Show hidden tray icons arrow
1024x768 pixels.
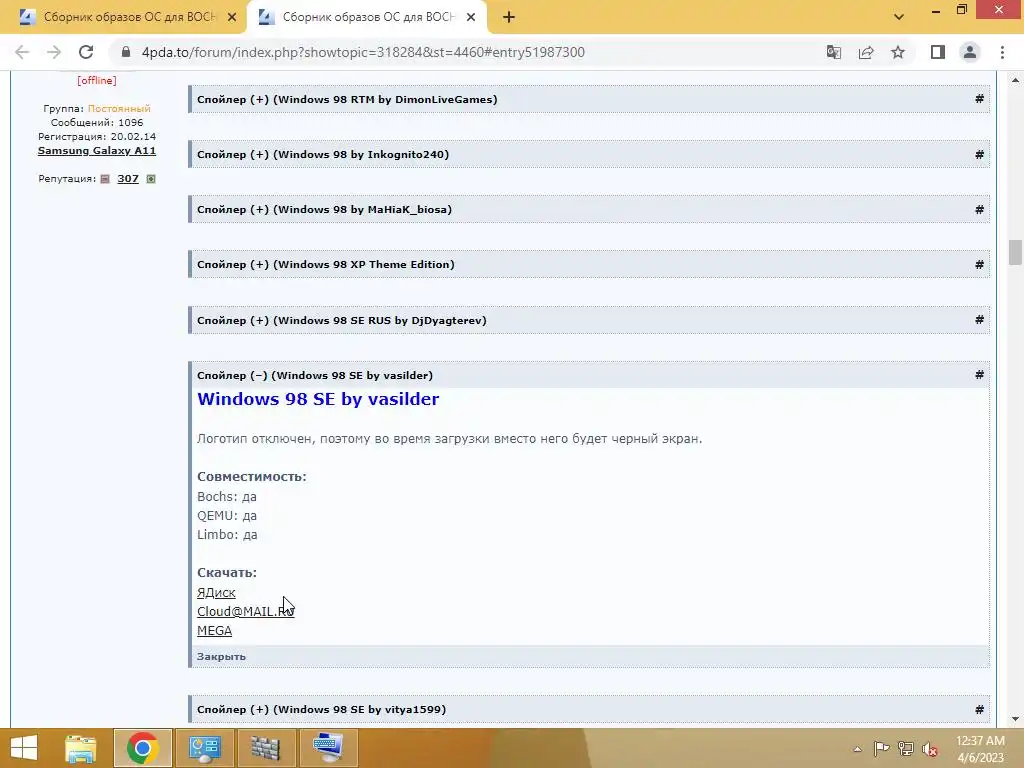(857, 748)
